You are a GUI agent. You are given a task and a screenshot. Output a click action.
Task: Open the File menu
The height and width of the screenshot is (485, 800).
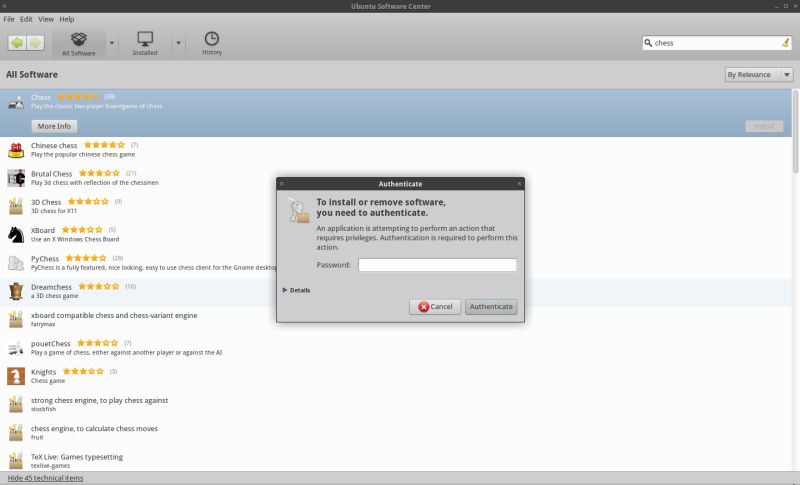[9, 19]
